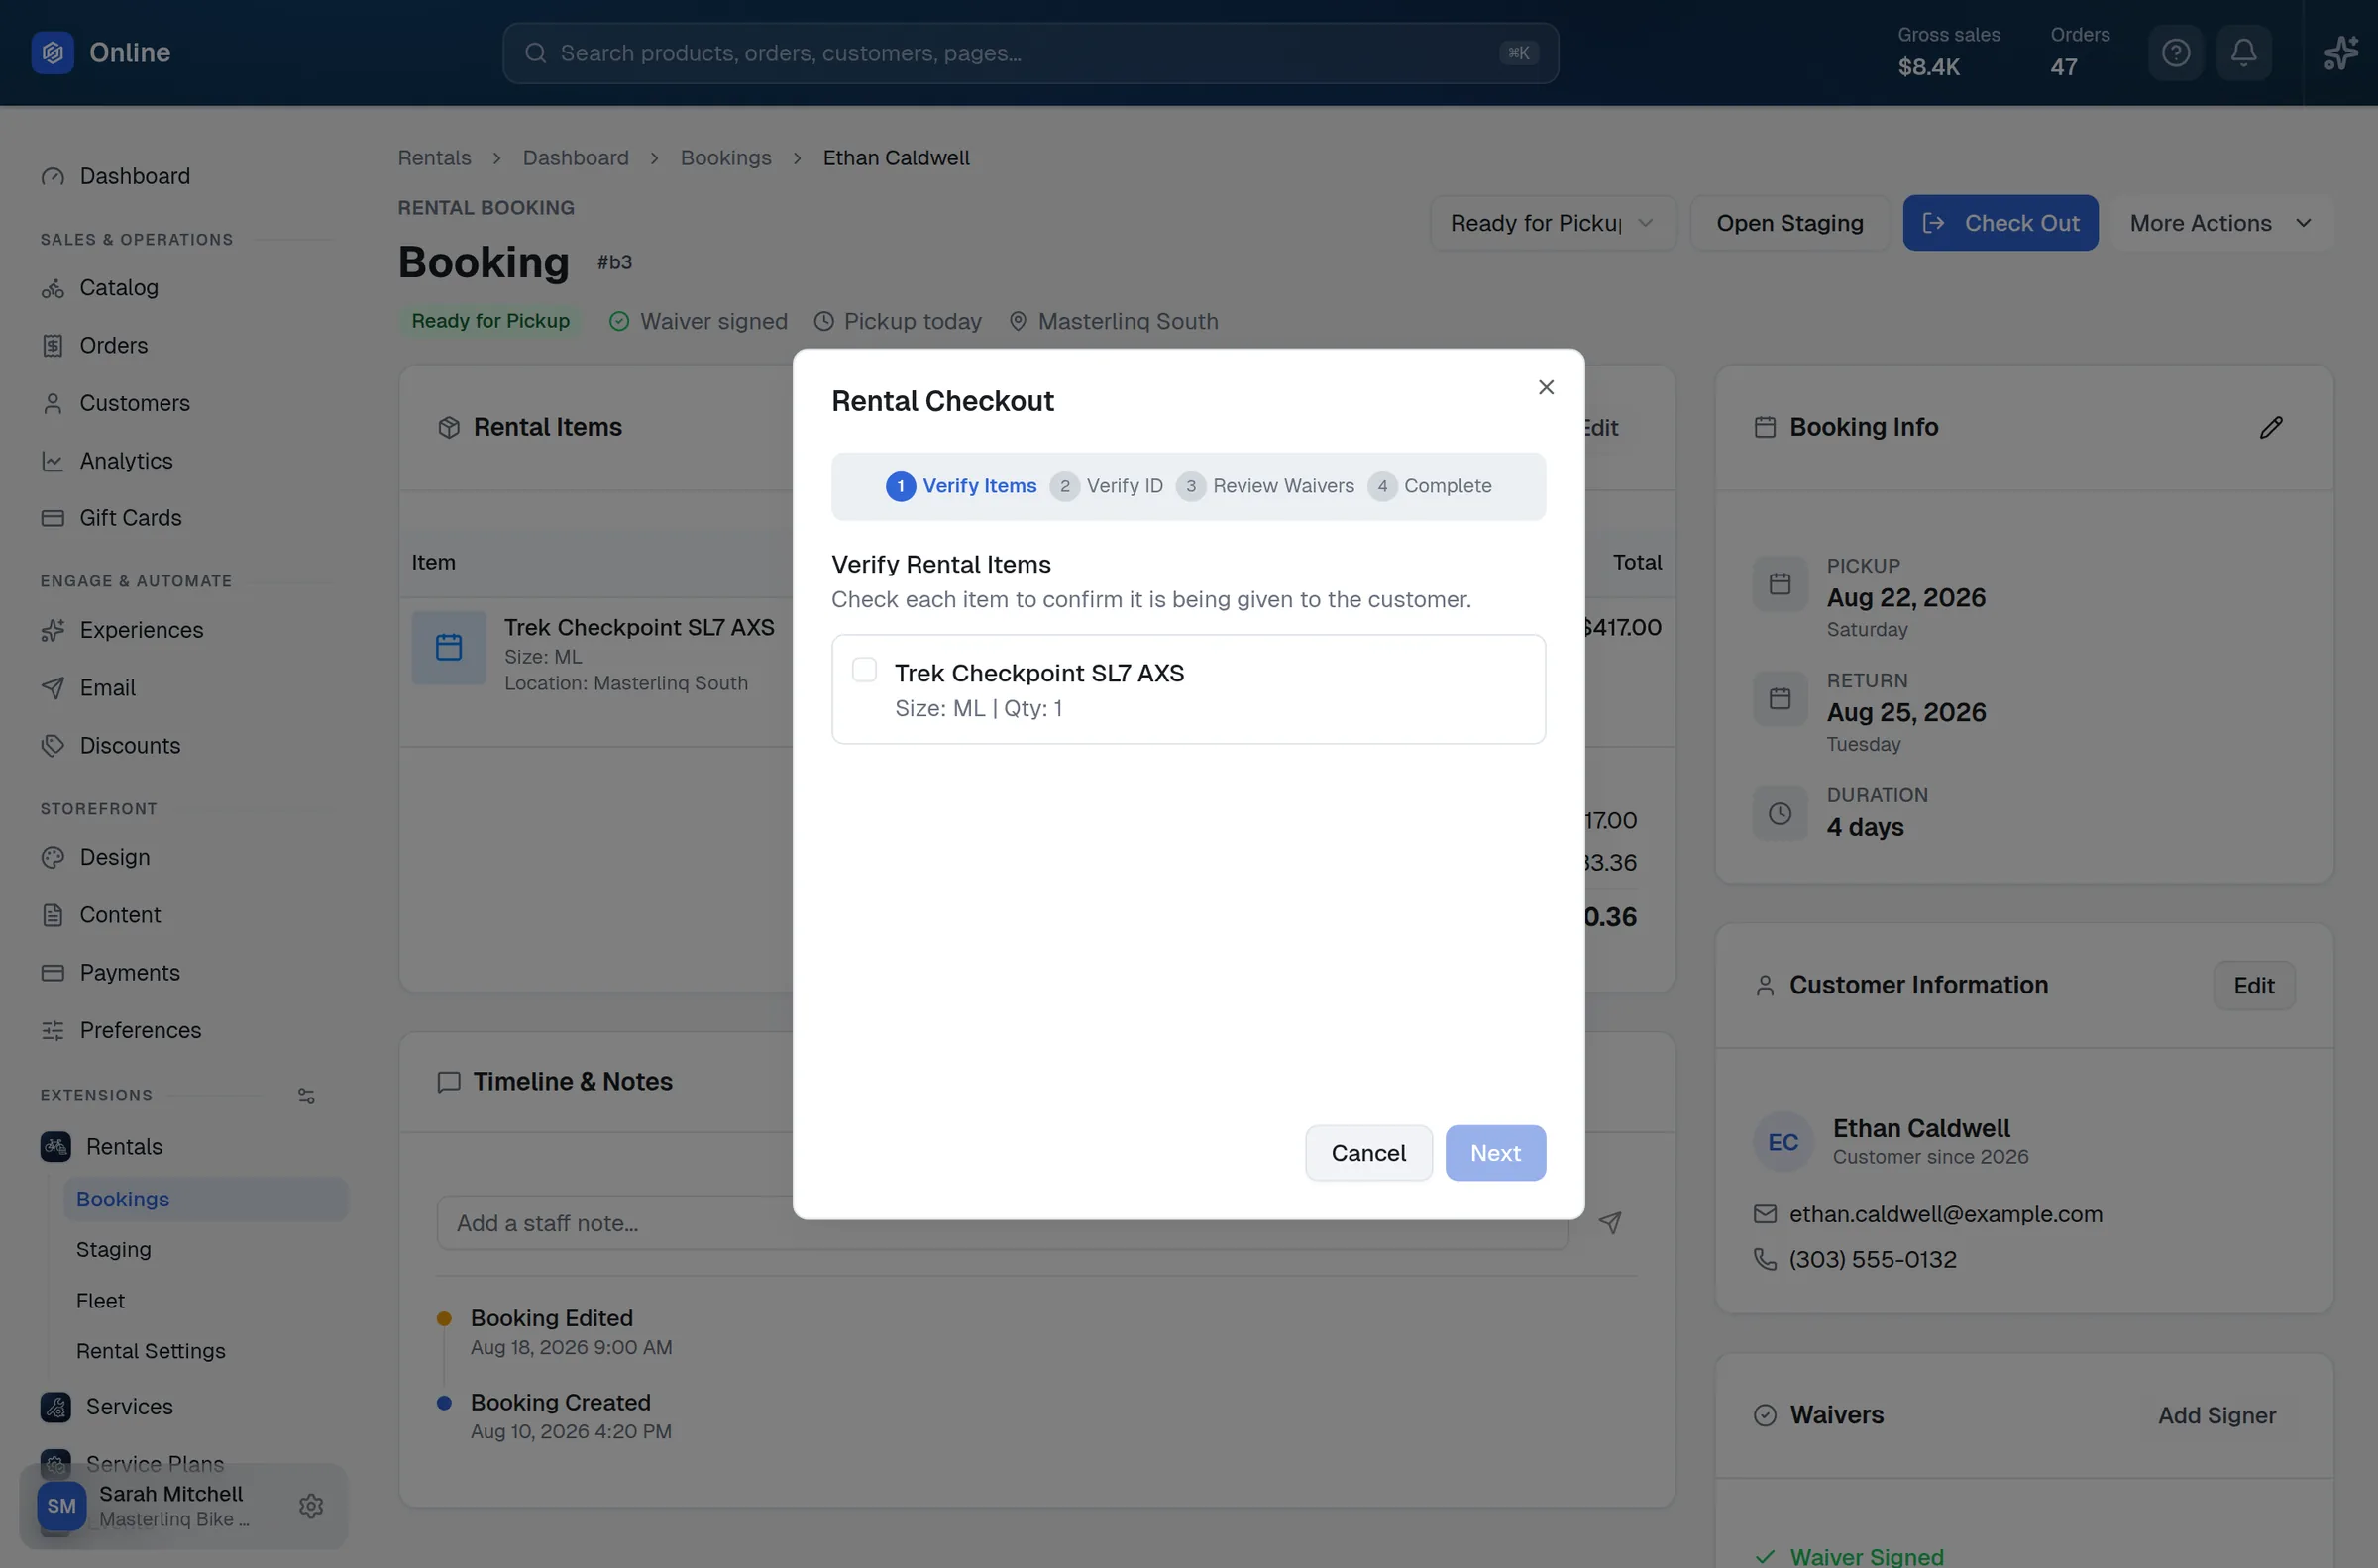Select the Complete step

(x=1429, y=486)
